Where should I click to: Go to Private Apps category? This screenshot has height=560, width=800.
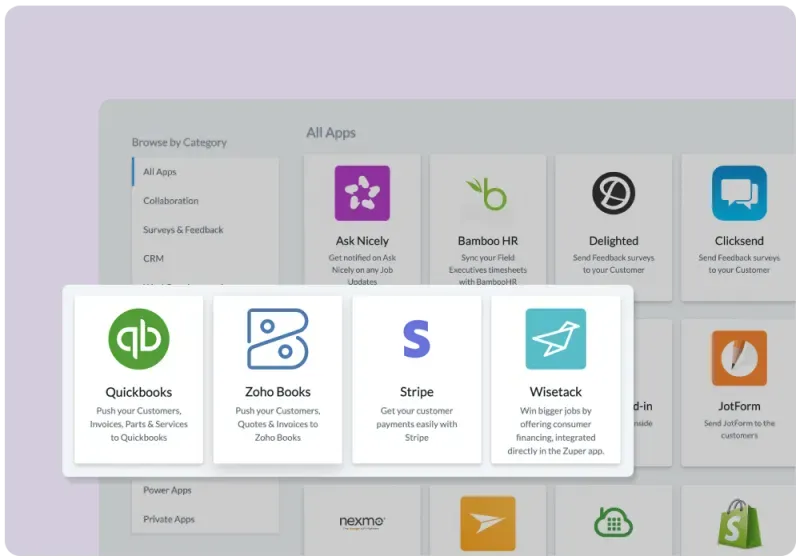pos(169,520)
